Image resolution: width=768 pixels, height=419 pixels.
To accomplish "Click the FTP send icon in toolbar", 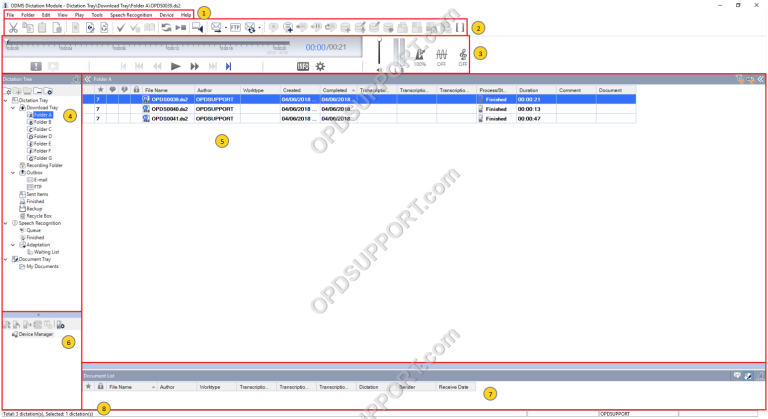I will (x=235, y=28).
